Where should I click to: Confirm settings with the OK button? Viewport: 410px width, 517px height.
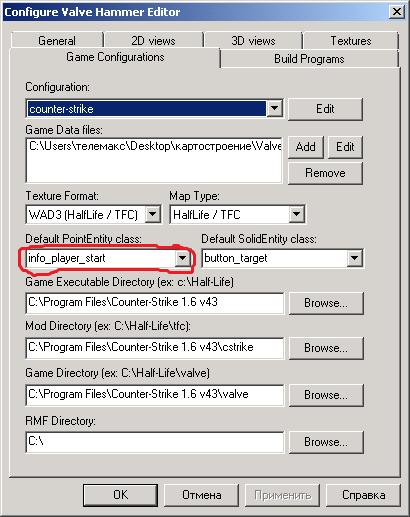[x=120, y=495]
